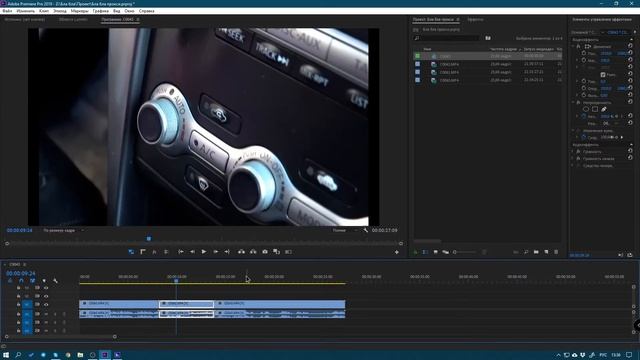Reset the Motion effect parameters
The height and width of the screenshot is (360, 640).
pos(630,47)
